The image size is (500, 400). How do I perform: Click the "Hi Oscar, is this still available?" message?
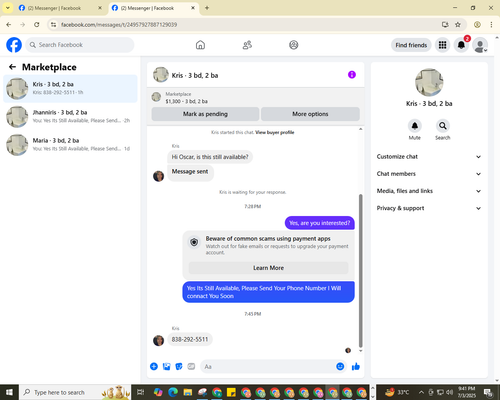pos(210,157)
